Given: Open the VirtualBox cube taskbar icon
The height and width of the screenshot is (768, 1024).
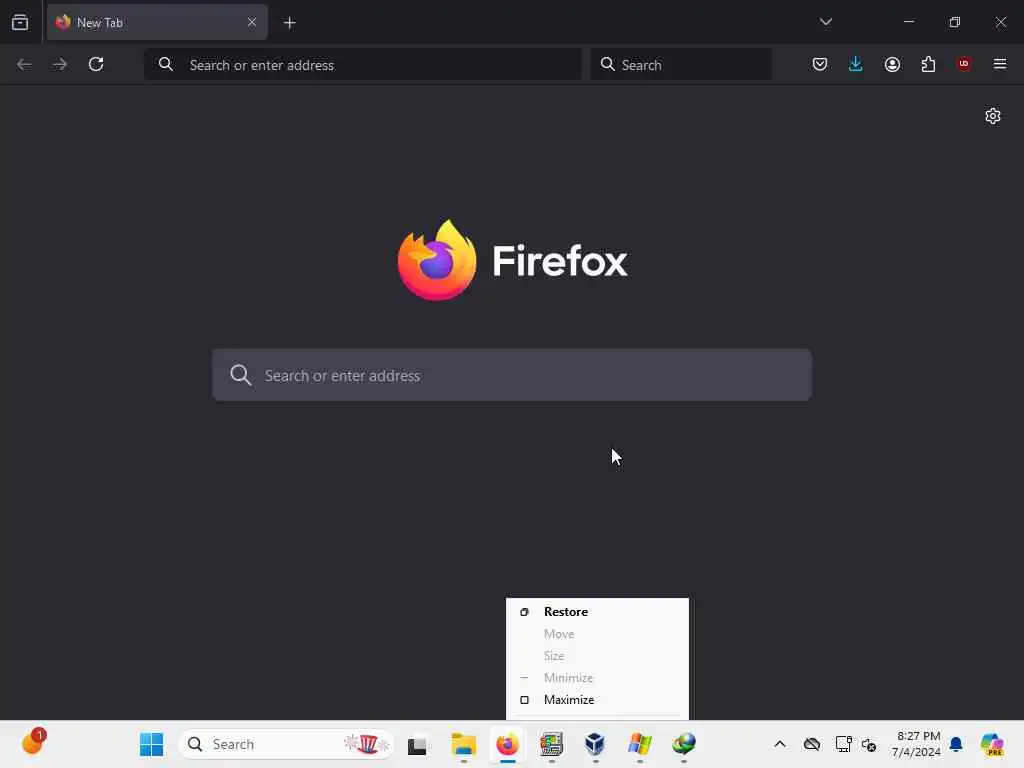Looking at the screenshot, I should [595, 744].
